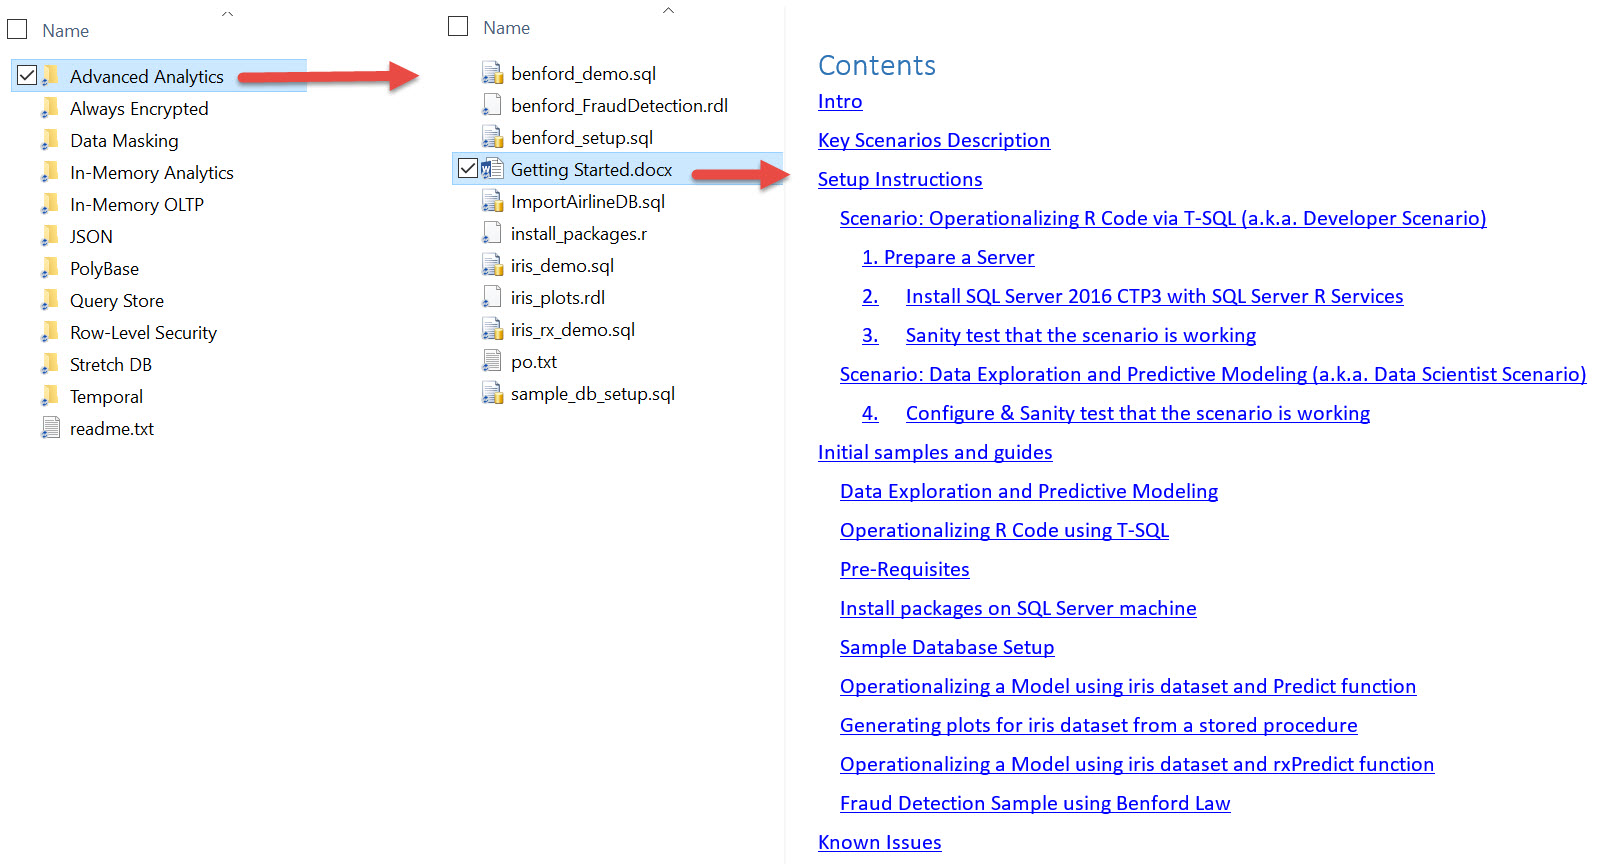Click the benford_setup.sql file icon
The height and width of the screenshot is (864, 1615).
coord(492,137)
